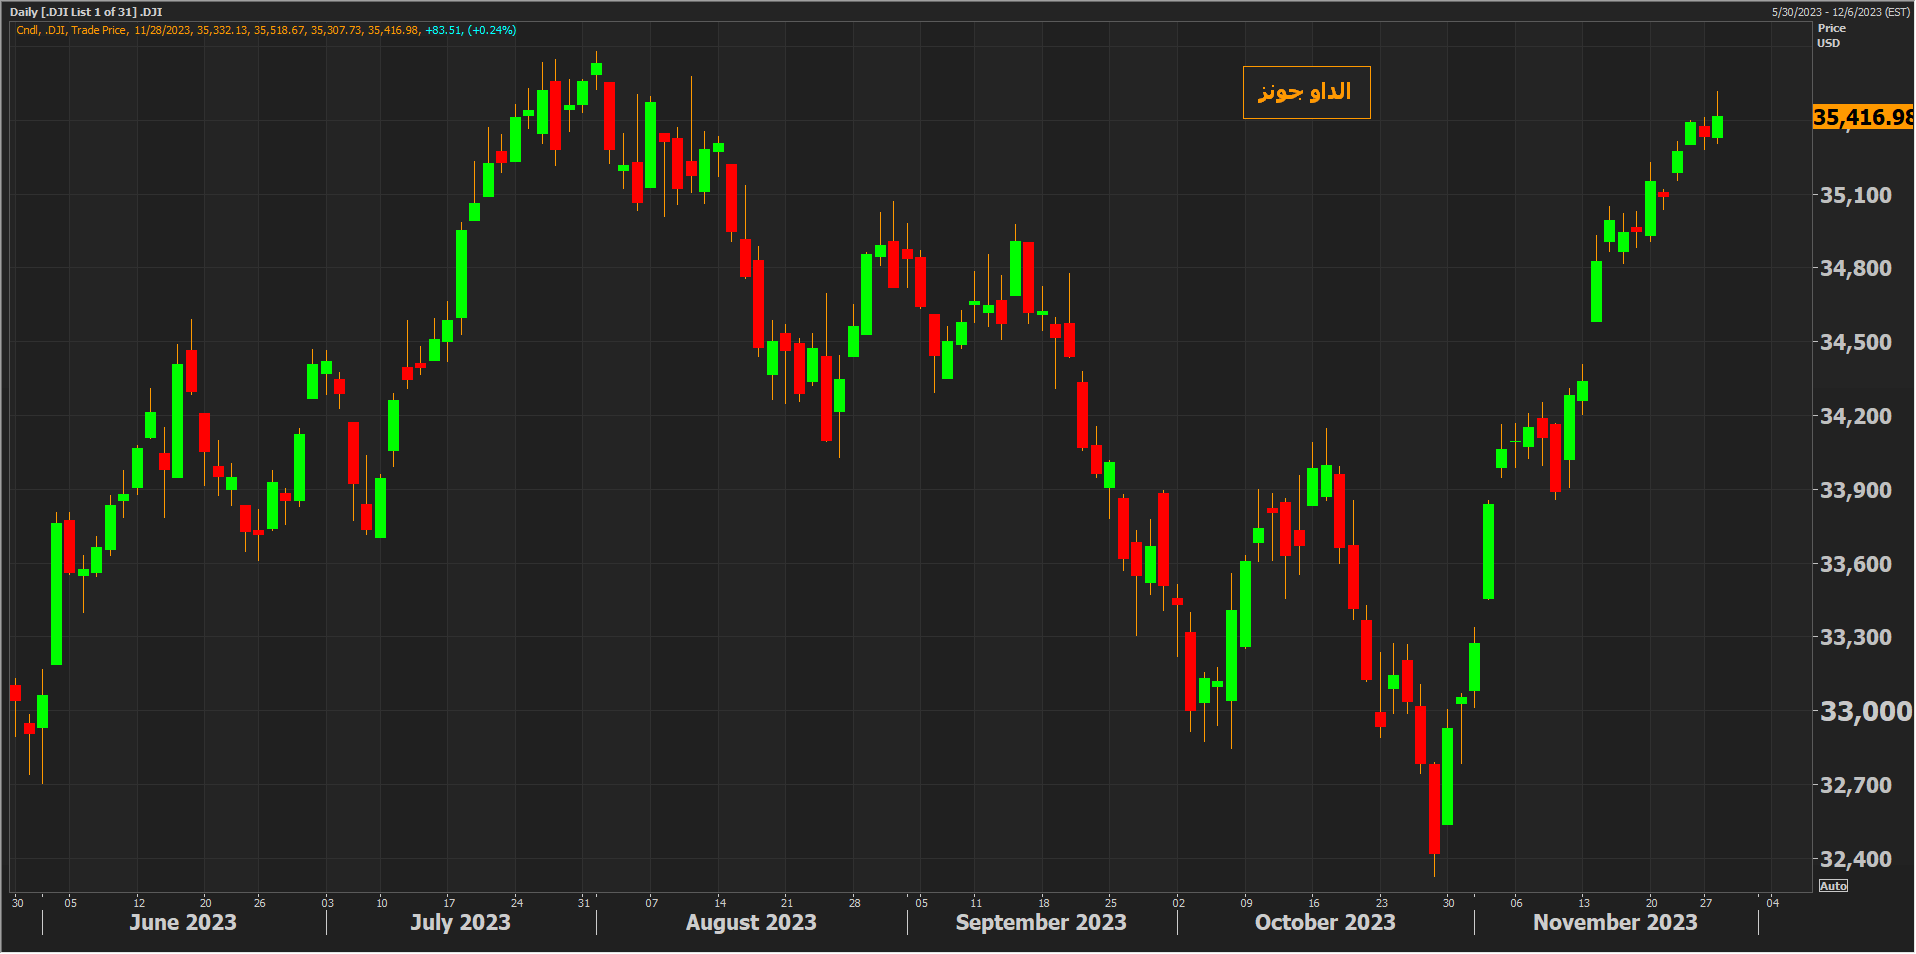The width and height of the screenshot is (1916, 954).
Task: Select the orange 35,416.98 last price tag
Action: tap(1862, 117)
